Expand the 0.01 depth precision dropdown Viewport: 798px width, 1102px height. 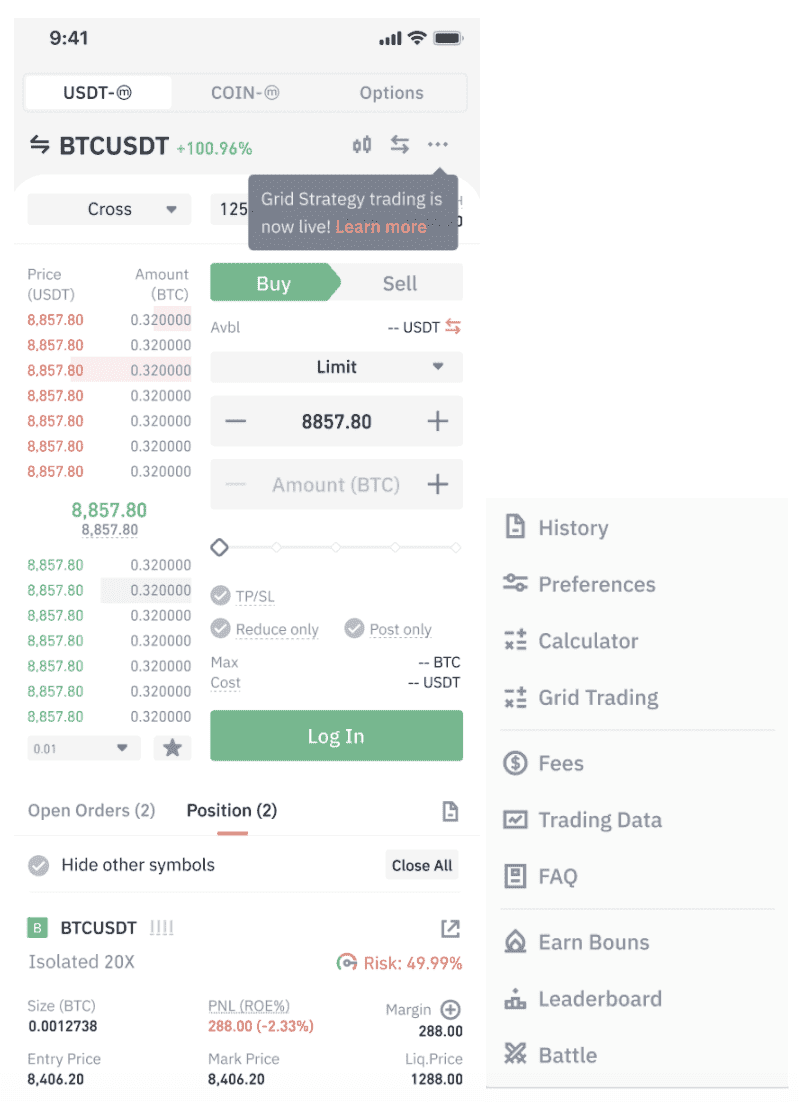click(x=84, y=748)
